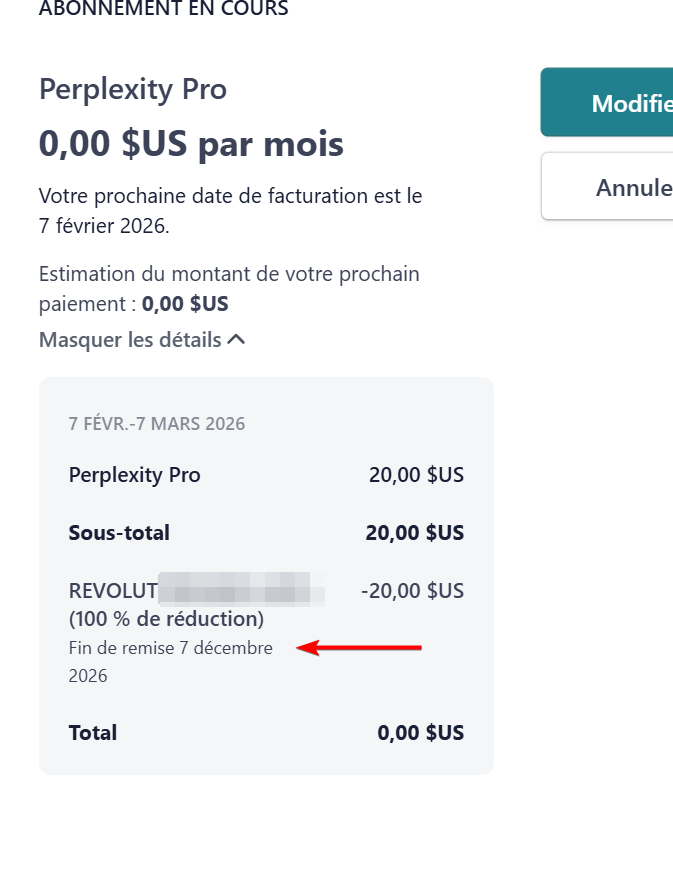
Task: Select the Perplexity Pro line item
Action: pyautogui.click(x=135, y=475)
